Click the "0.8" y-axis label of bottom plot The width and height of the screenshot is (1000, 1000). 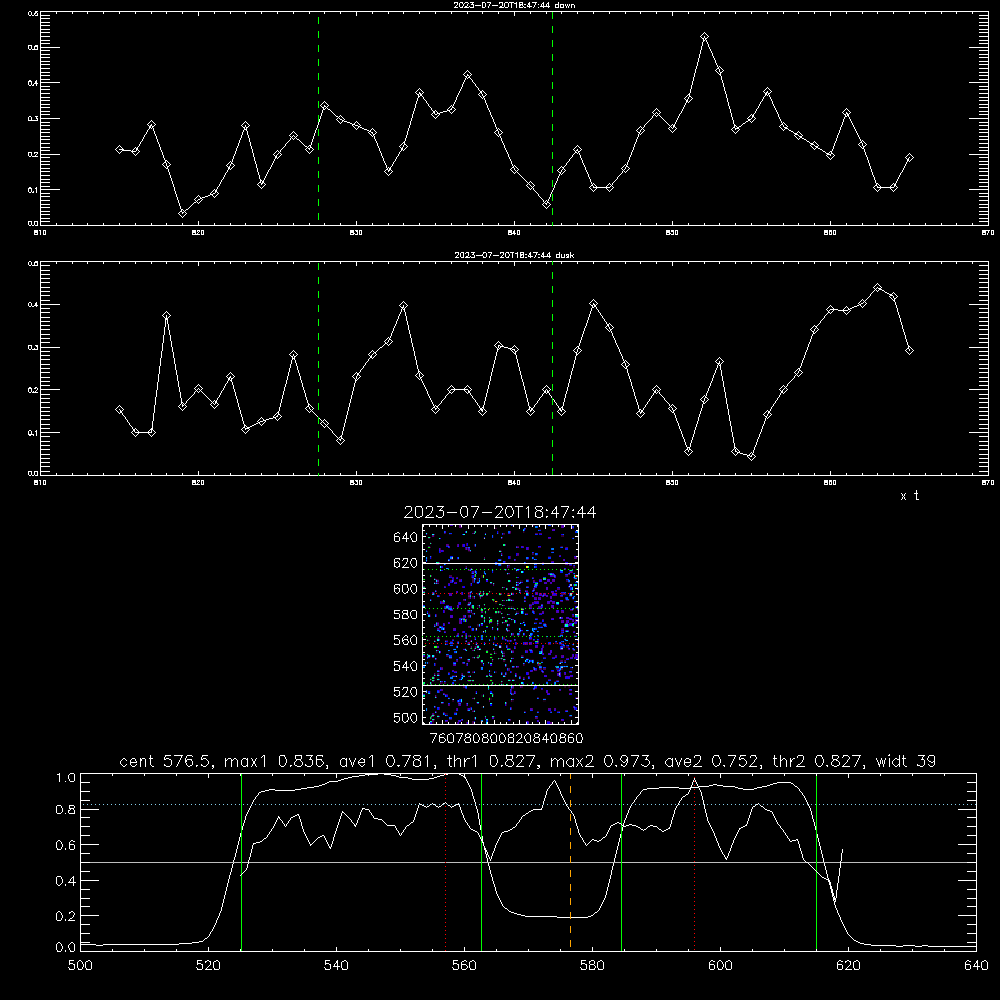click(x=66, y=810)
